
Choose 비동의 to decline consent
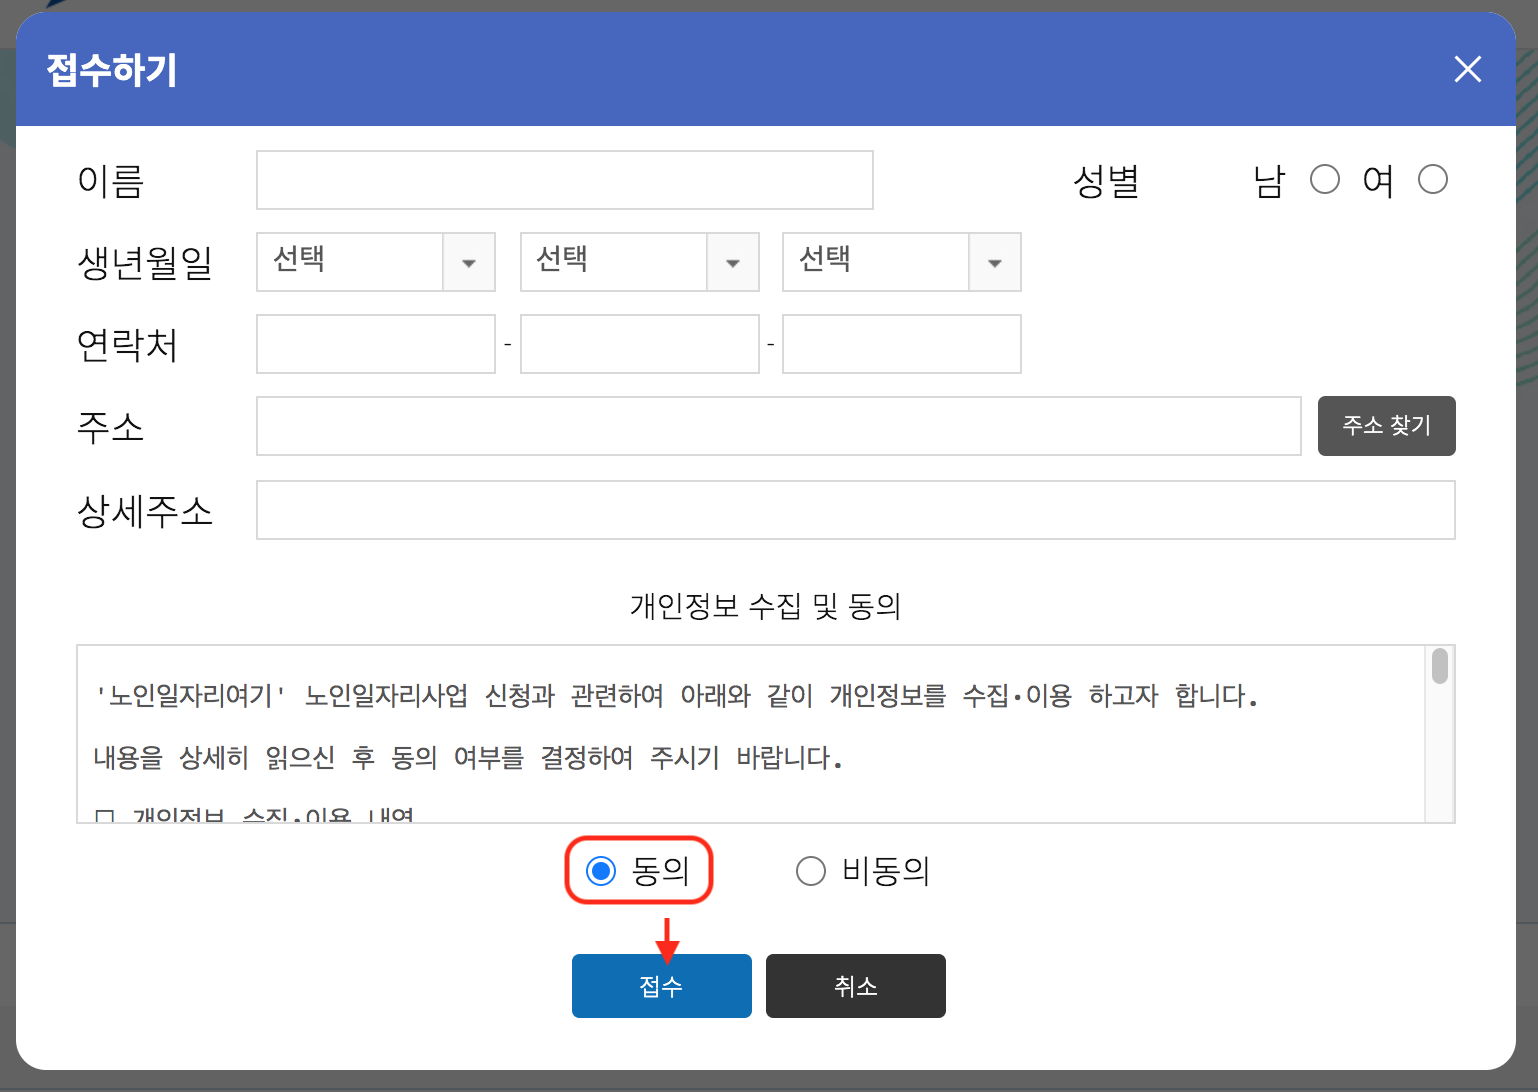click(810, 871)
